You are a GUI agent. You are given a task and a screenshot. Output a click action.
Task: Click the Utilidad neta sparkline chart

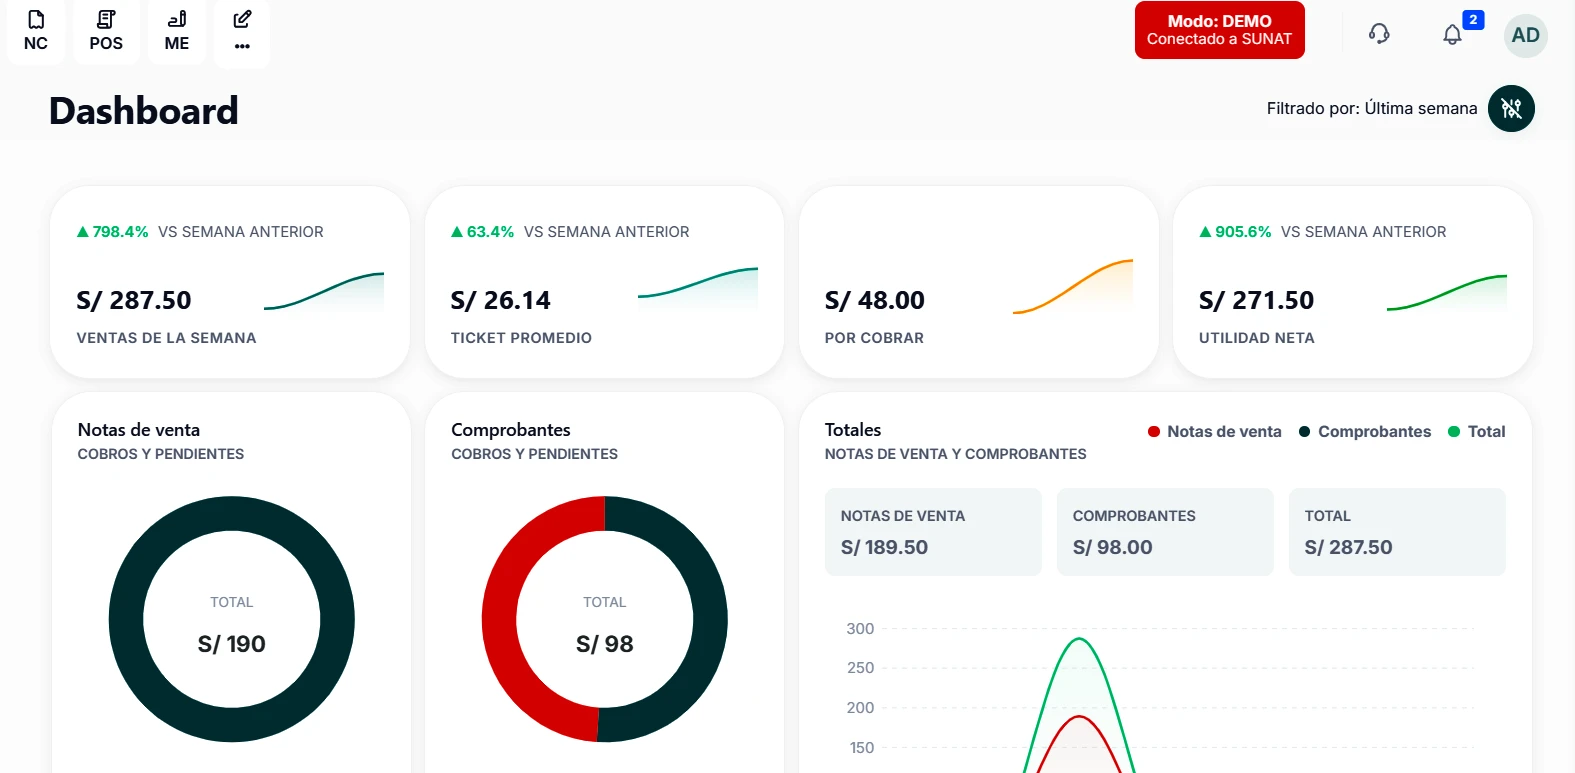(1447, 293)
